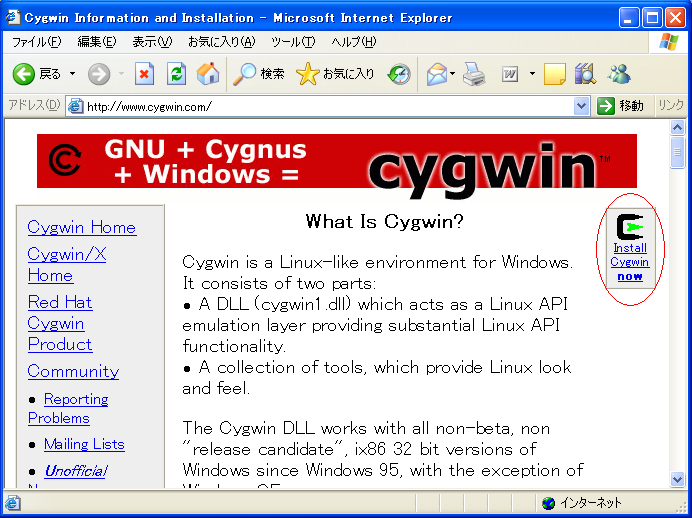Open the Mailing Lists link
Screen dimensions: 692x518
(84, 444)
